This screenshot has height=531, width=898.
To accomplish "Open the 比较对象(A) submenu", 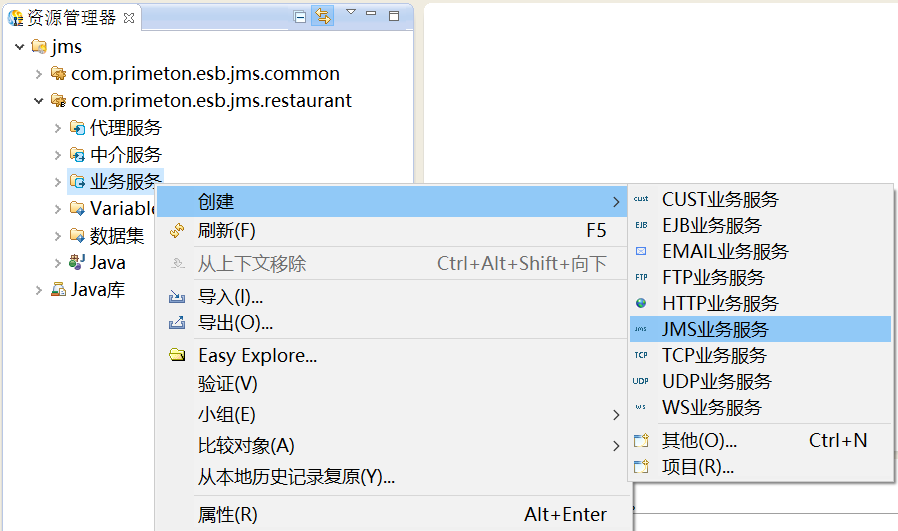I will click(x=392, y=446).
